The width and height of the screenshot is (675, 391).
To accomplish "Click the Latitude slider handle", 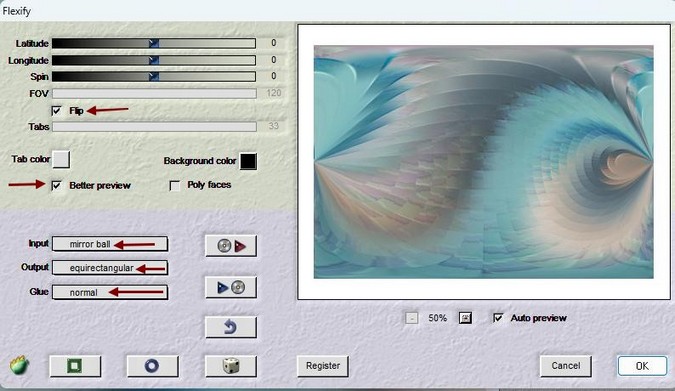I will tap(154, 43).
